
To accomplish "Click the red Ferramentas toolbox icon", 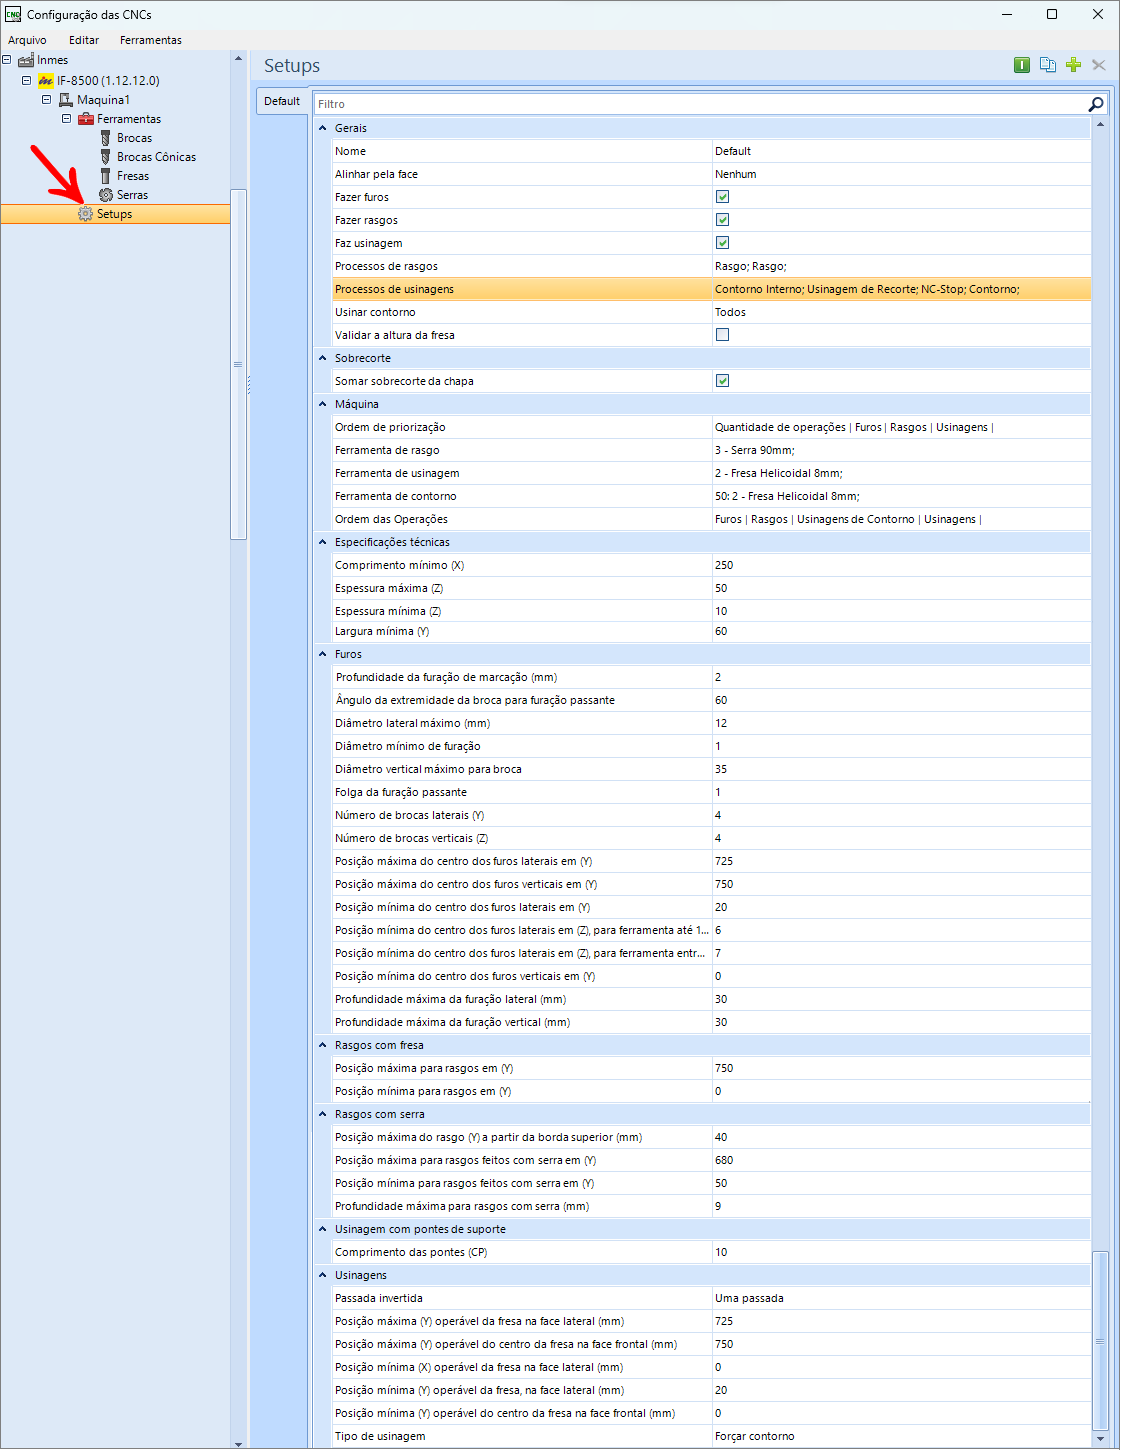I will (x=86, y=119).
